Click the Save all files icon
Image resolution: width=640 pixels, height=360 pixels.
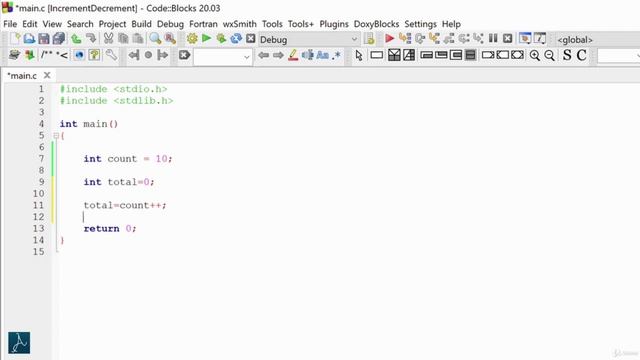pyautogui.click(x=59, y=39)
